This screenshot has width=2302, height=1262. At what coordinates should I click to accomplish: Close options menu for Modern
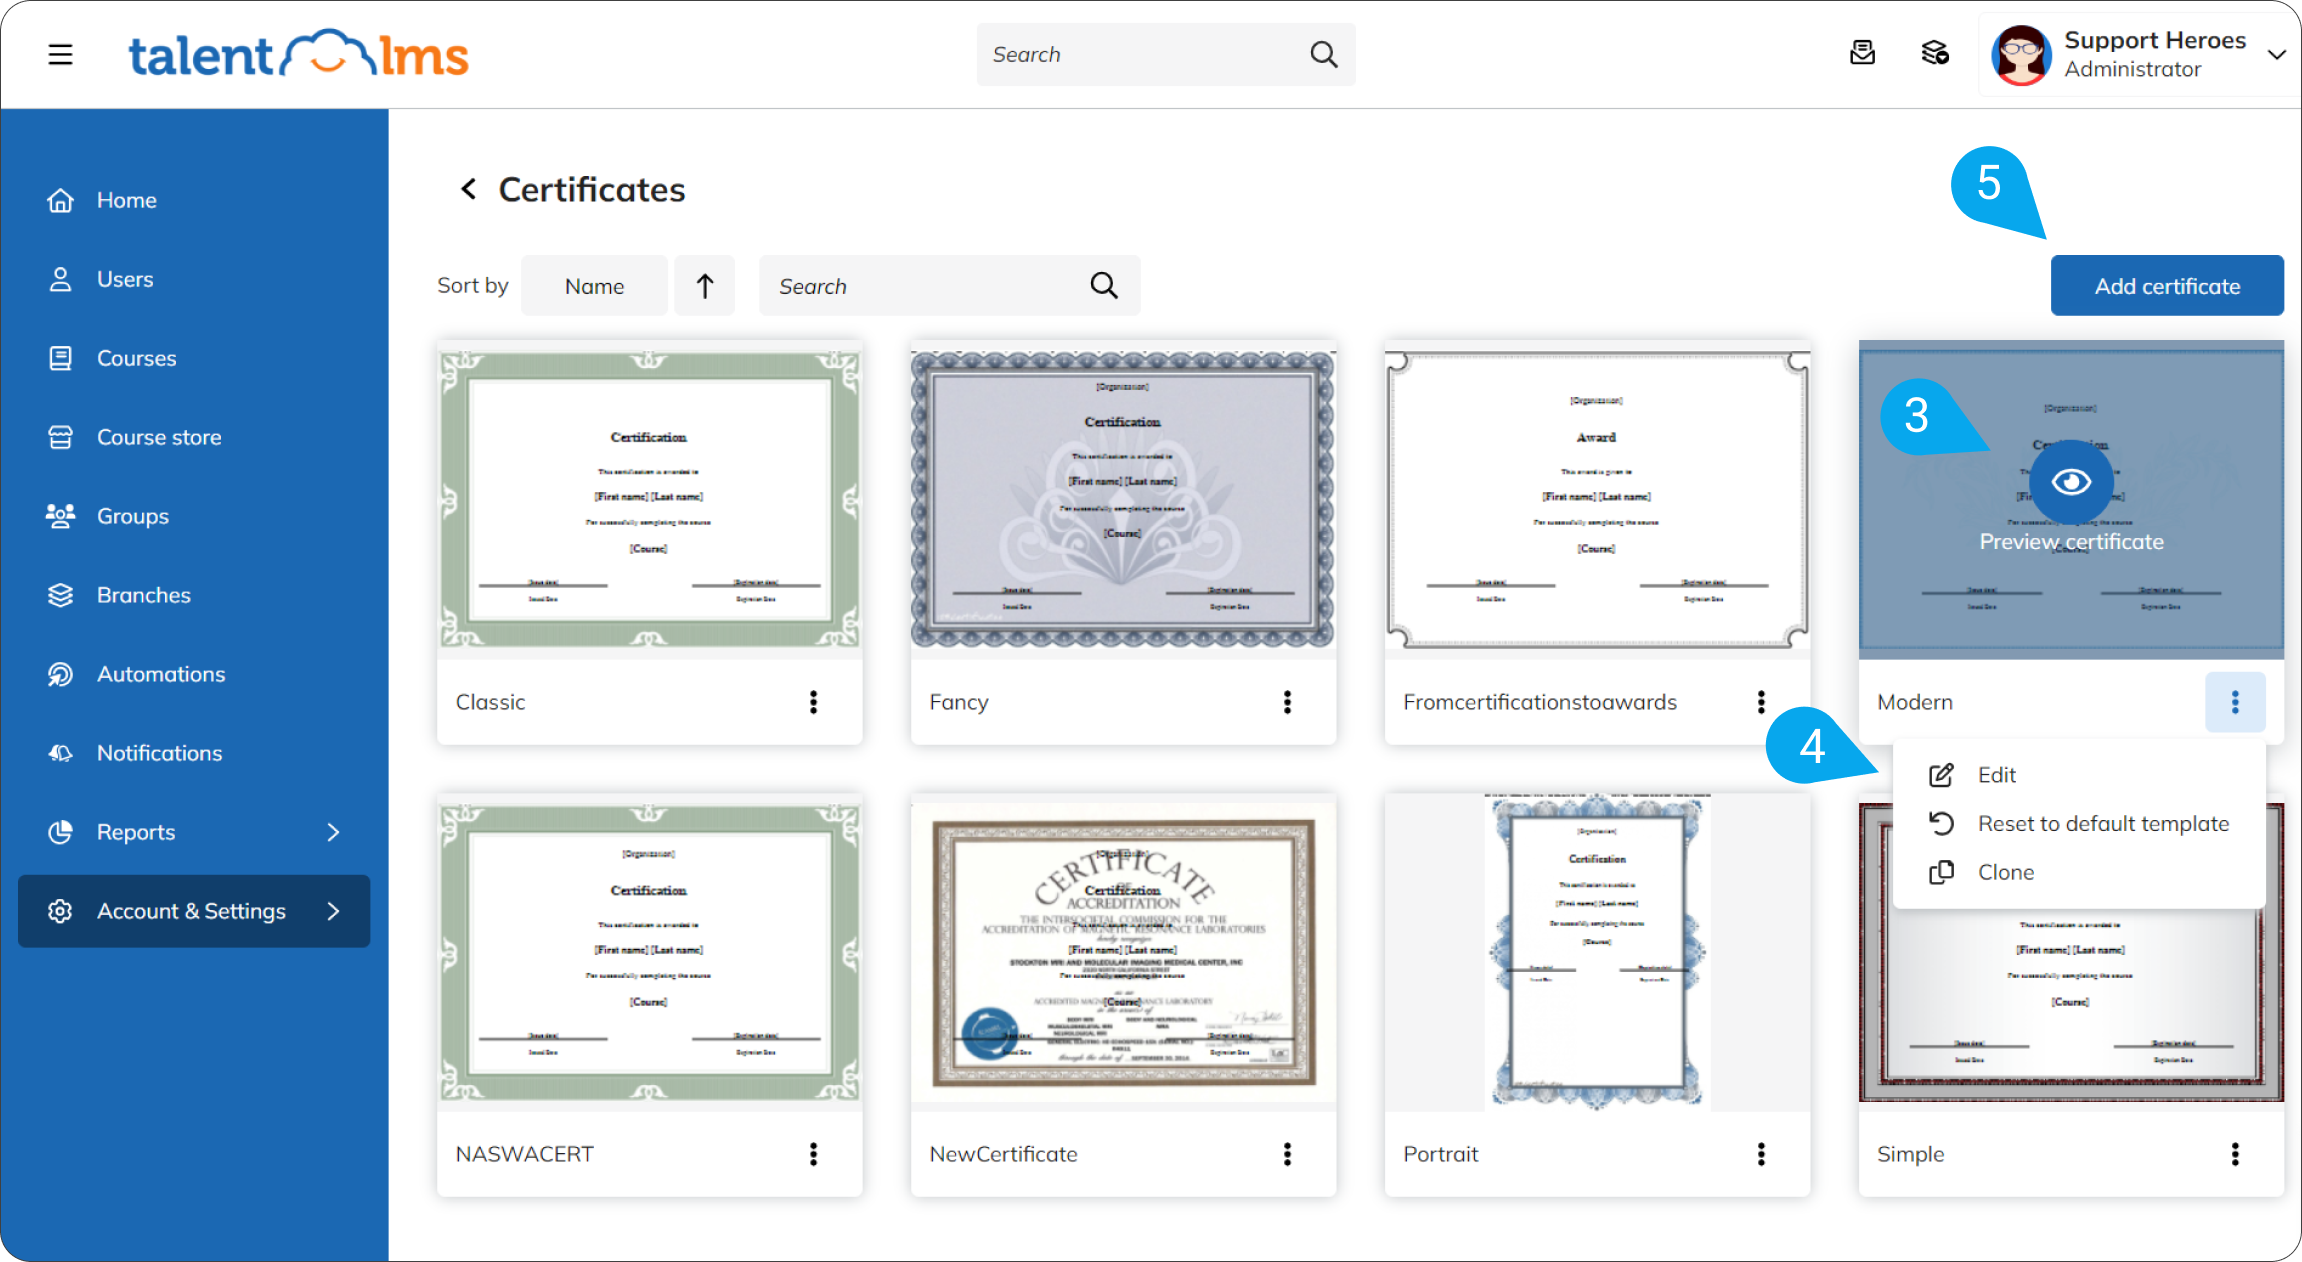pos(2235,702)
